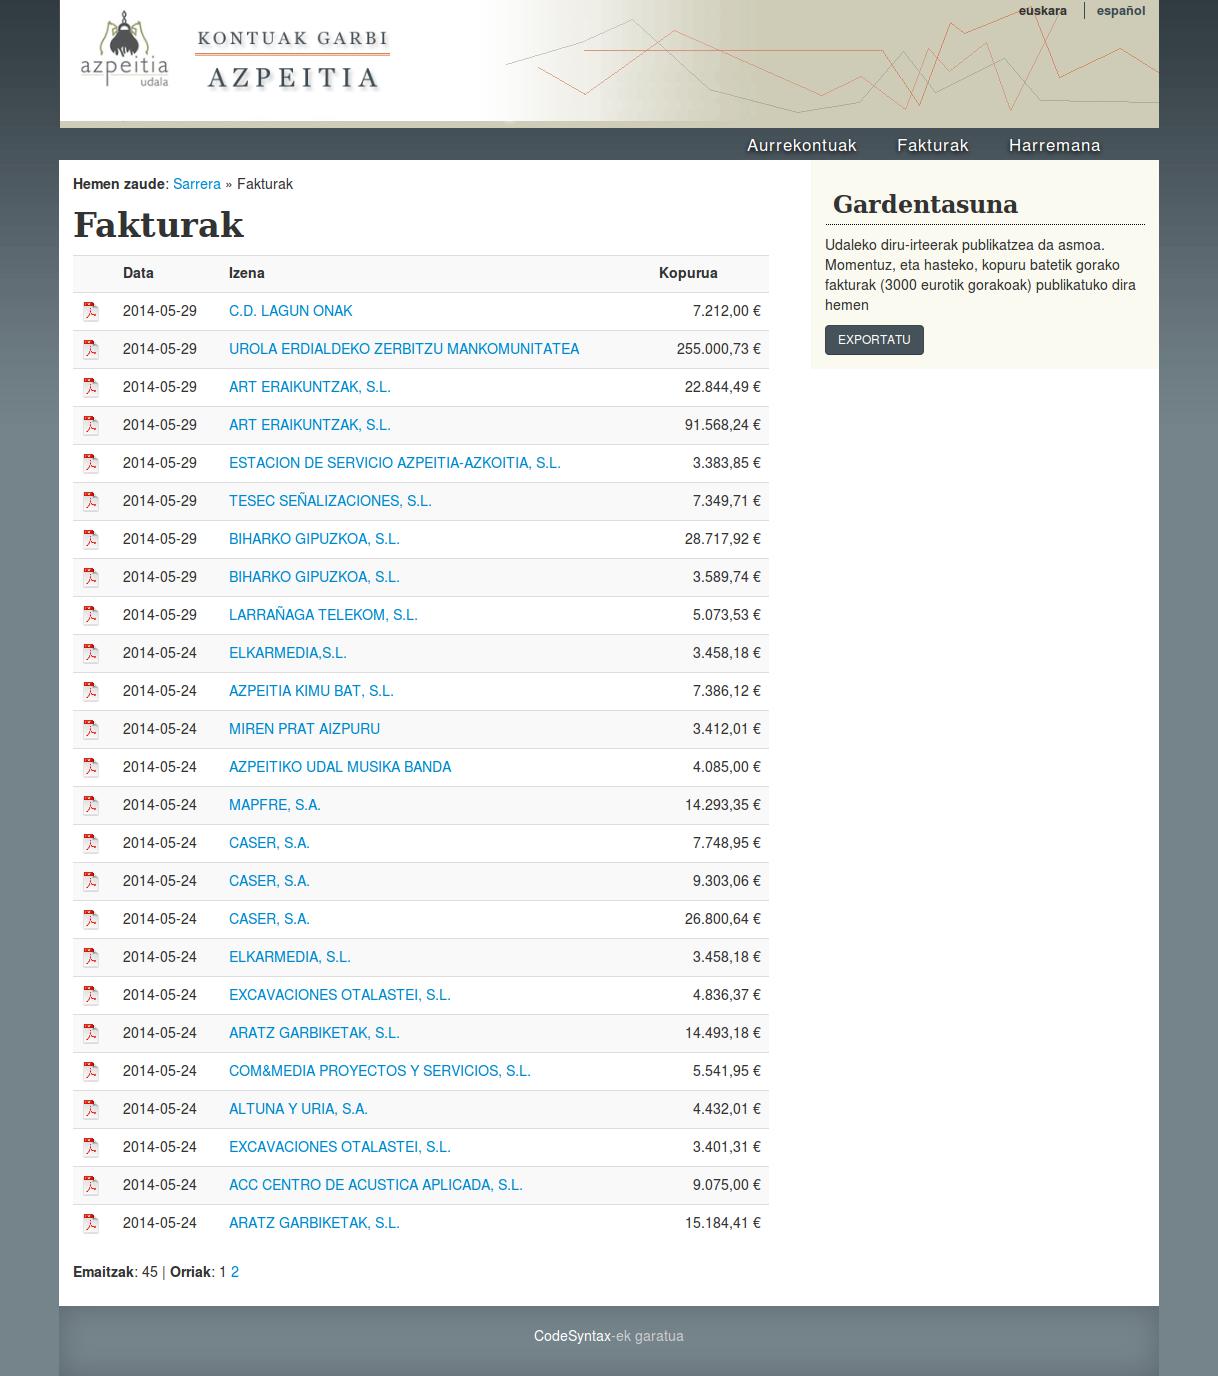Click PDF icon for ALTUNA Y URIA row

[90, 1109]
